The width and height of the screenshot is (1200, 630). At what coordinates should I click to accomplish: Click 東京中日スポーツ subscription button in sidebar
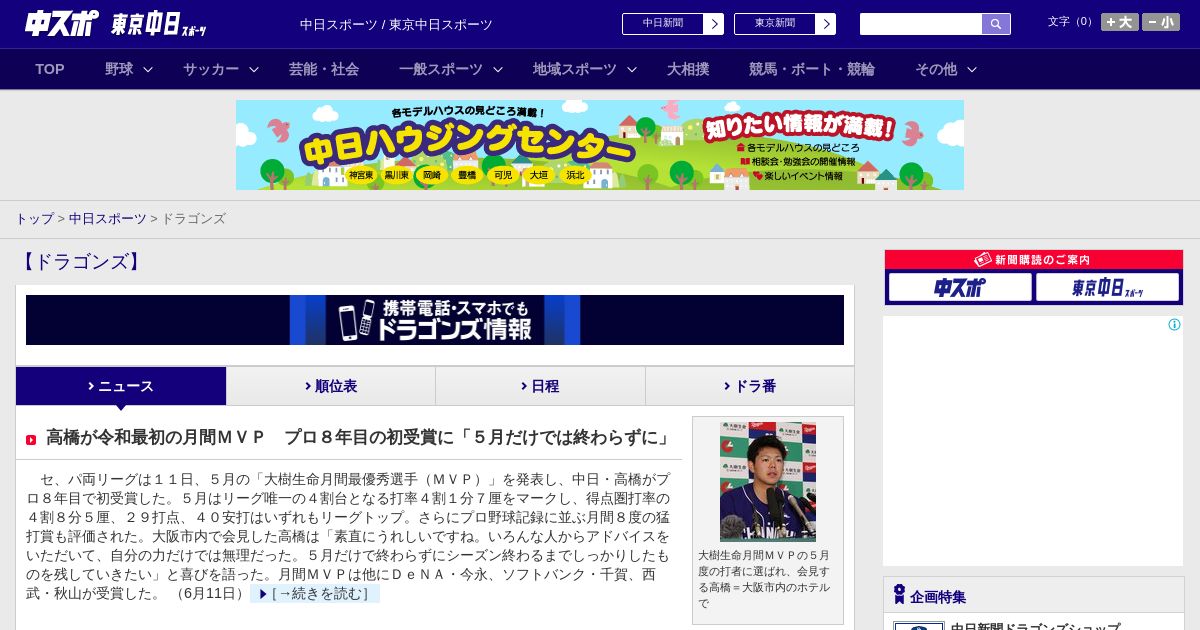[x=1107, y=287]
